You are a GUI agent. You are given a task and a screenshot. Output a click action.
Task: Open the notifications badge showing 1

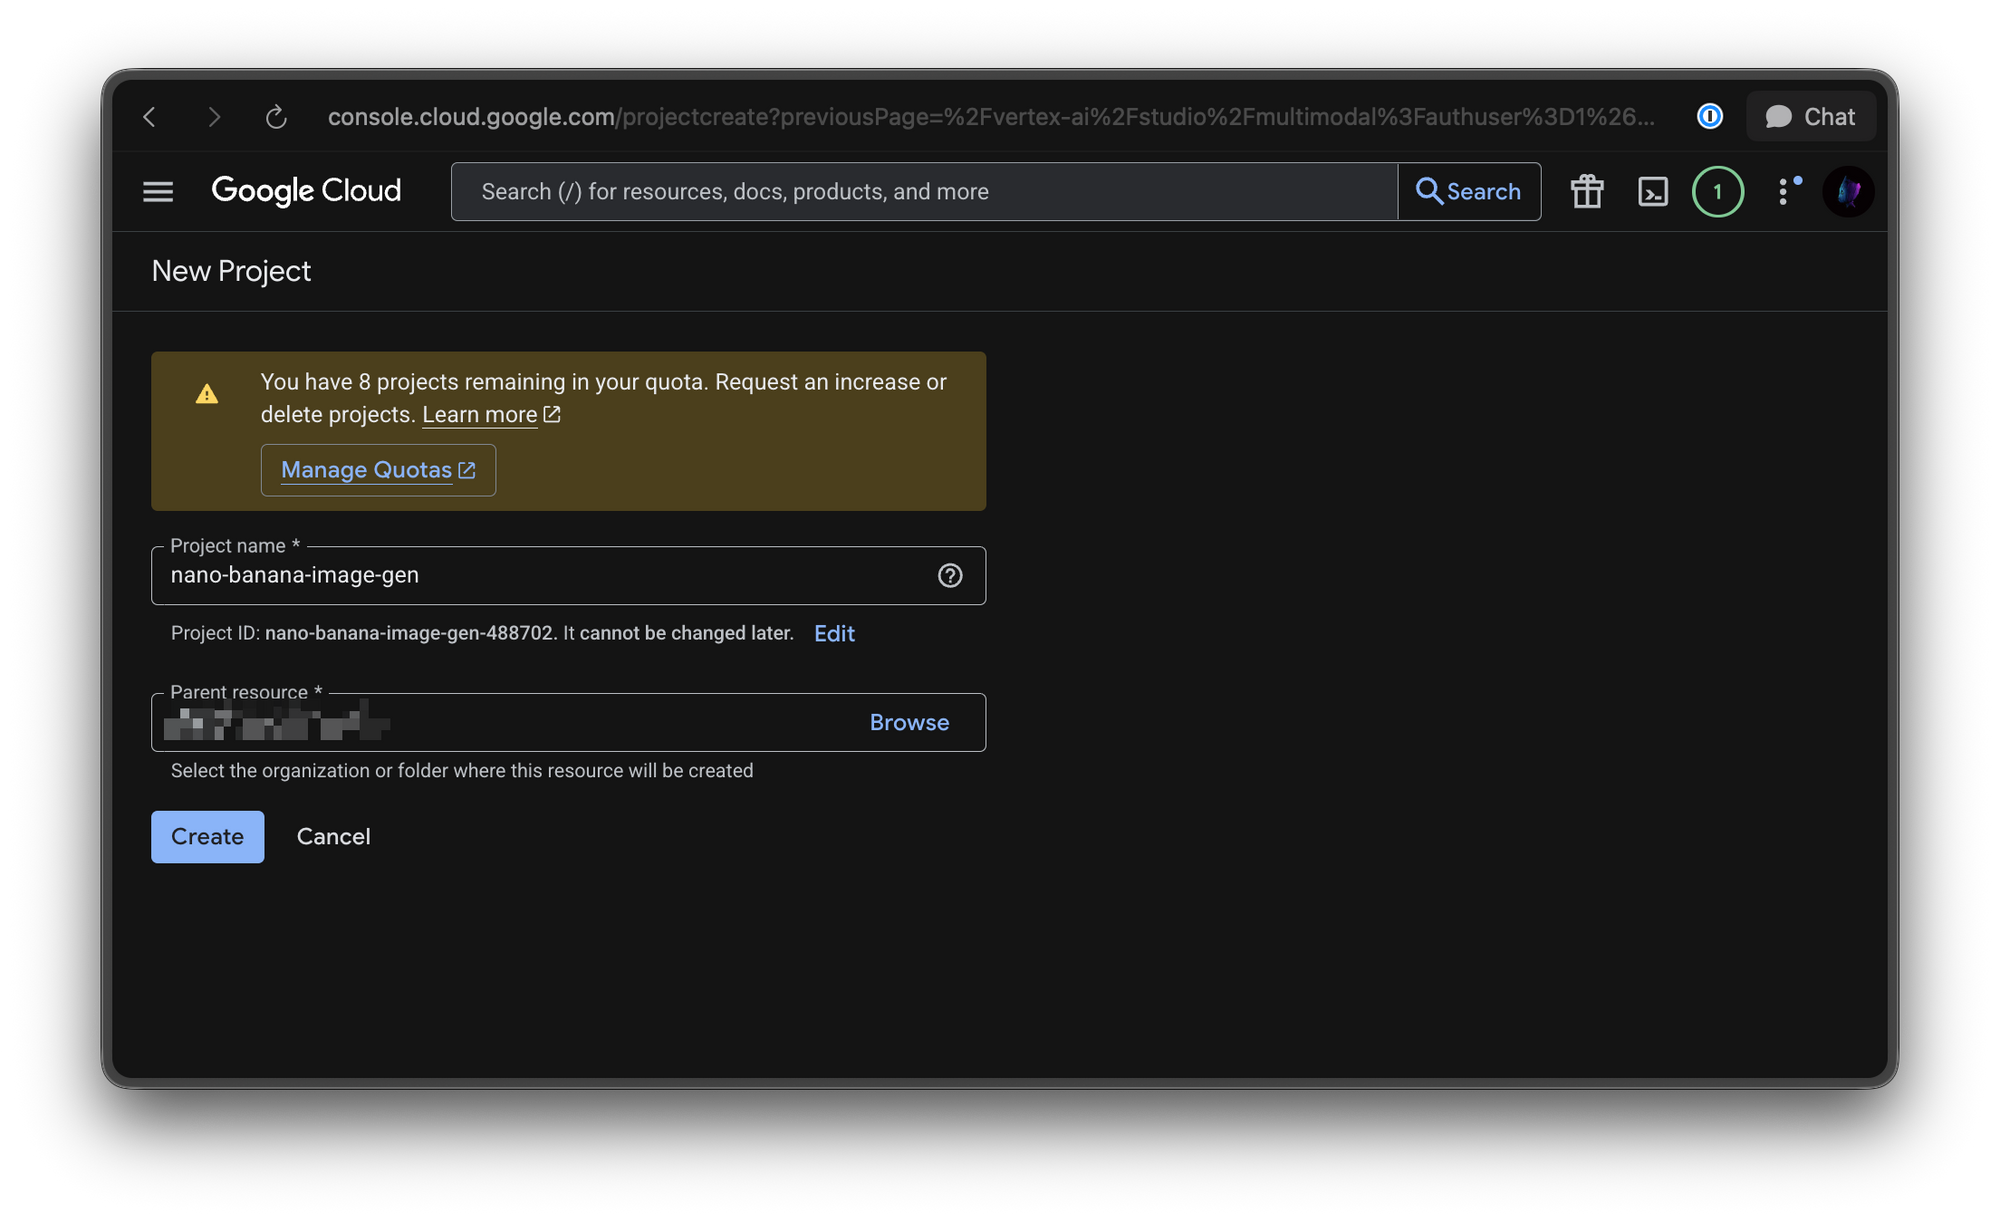pyautogui.click(x=1718, y=191)
